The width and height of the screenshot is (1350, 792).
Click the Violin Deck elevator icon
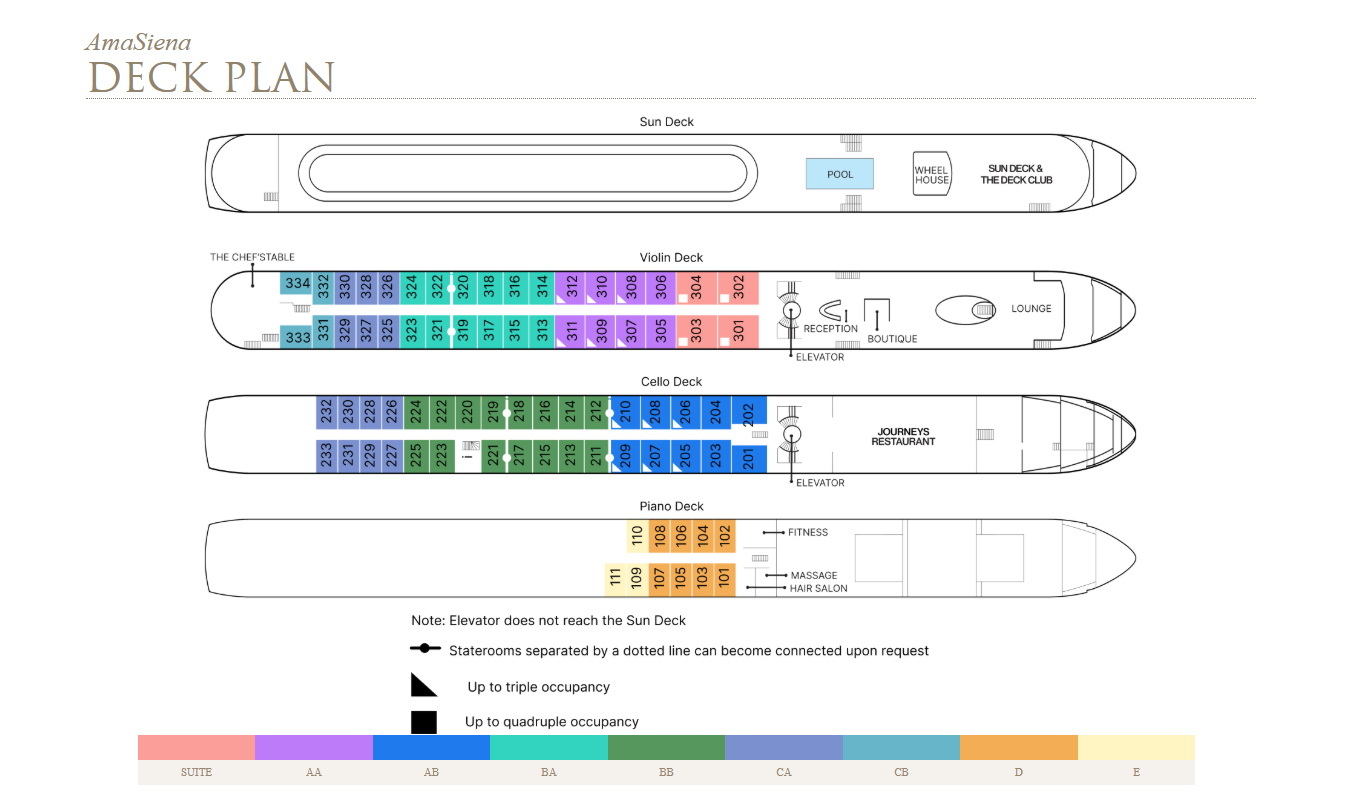pos(790,310)
